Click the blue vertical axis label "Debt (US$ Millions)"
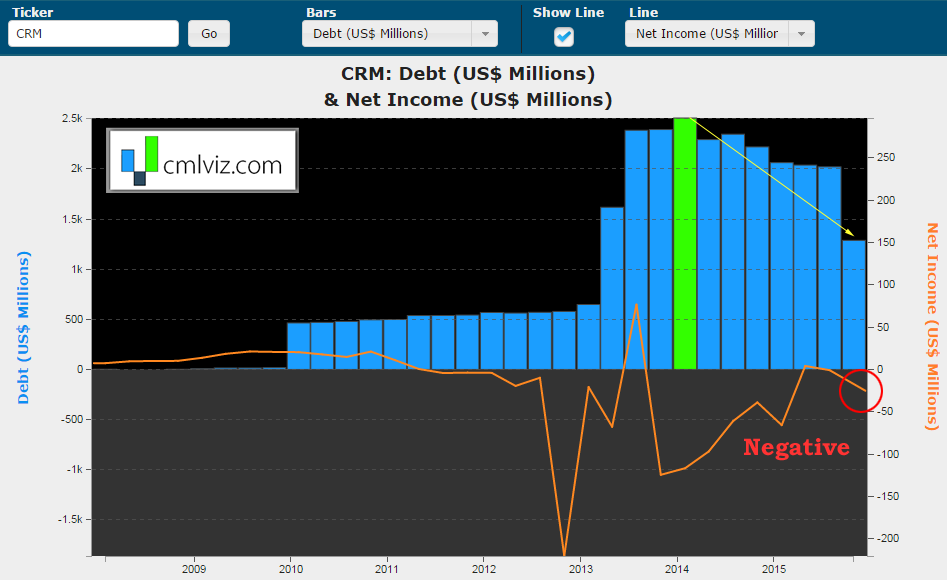This screenshot has width=947, height=580. point(23,327)
